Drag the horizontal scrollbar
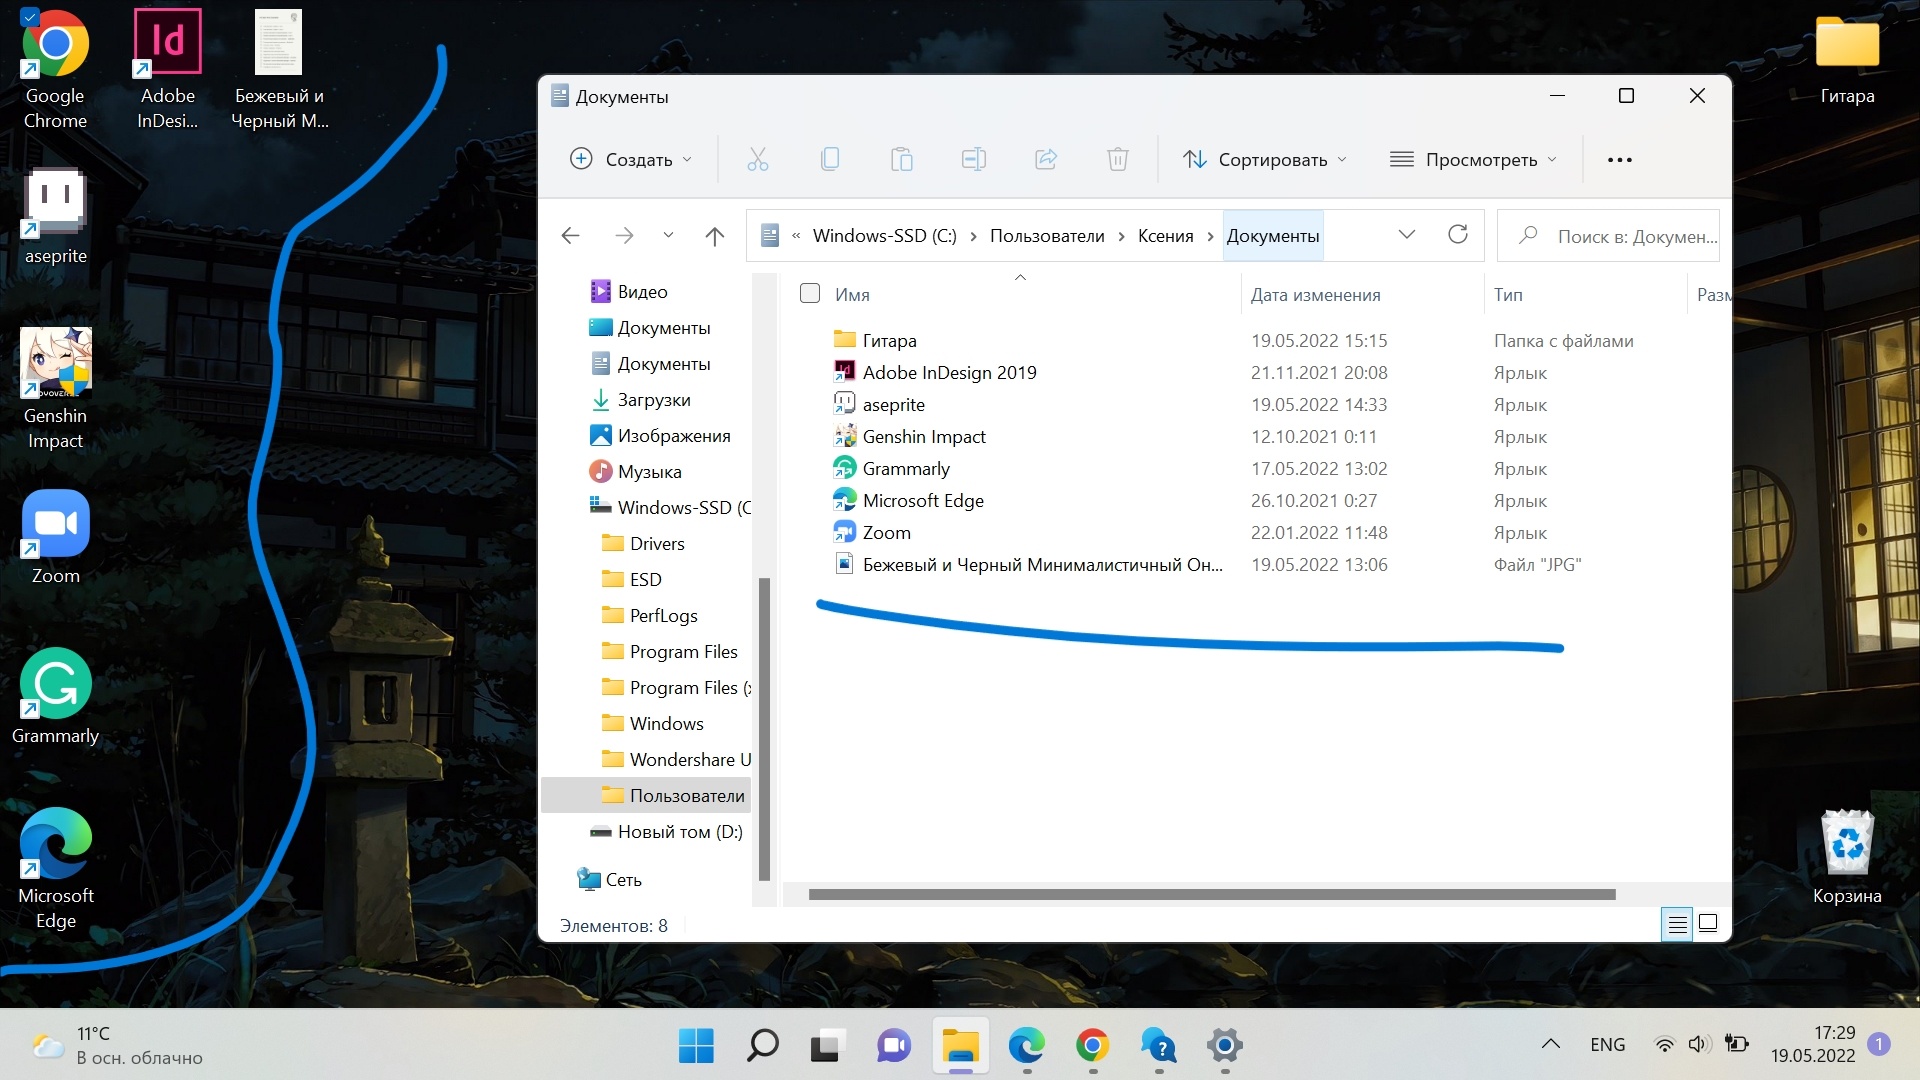 [1211, 894]
